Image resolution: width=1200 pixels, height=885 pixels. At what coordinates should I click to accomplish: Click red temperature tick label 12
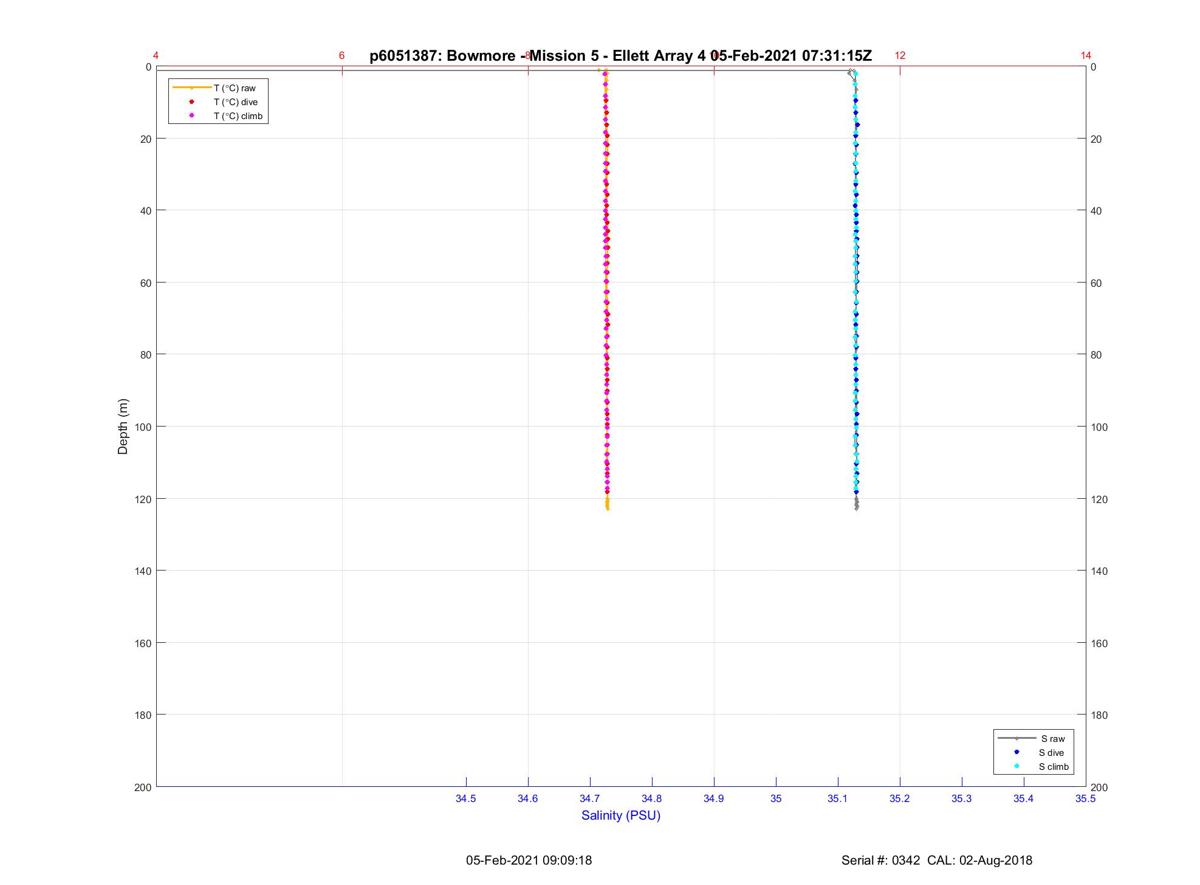900,55
